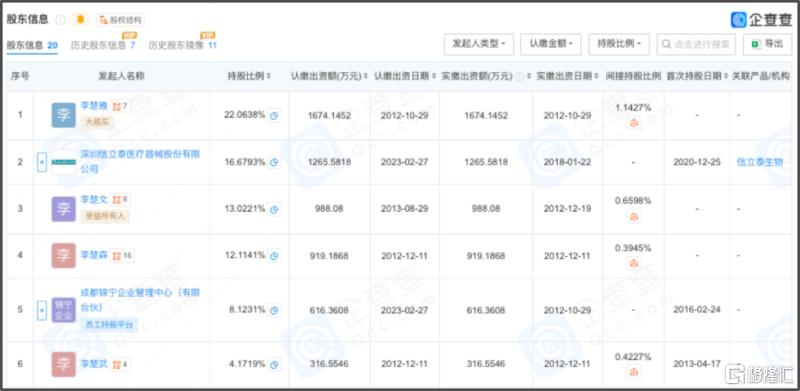Click the structure icon under 0.4227%
Screen dimensions: 800x391
click(x=633, y=372)
